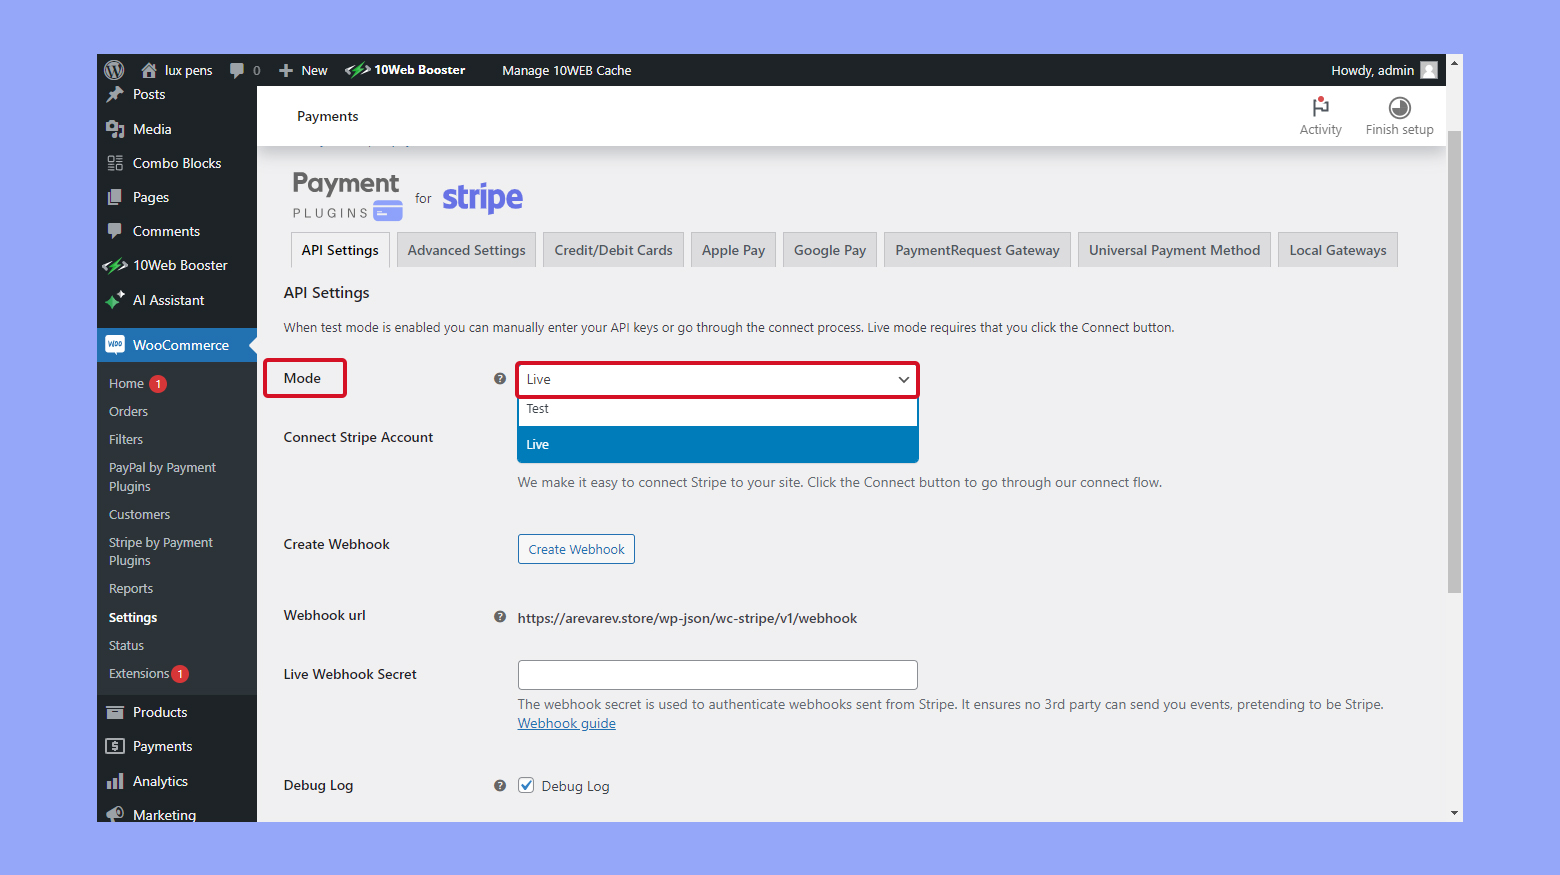Open Media via its sidebar icon

click(115, 128)
